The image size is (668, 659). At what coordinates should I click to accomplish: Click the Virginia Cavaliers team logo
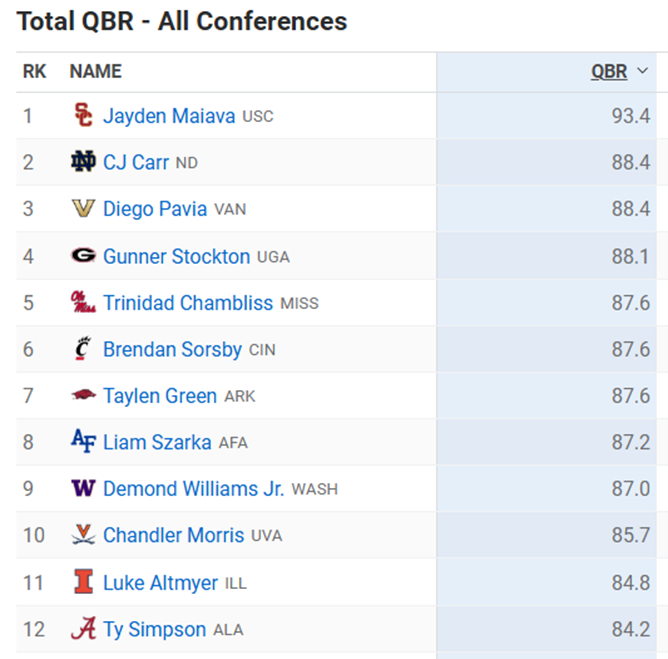click(x=84, y=535)
